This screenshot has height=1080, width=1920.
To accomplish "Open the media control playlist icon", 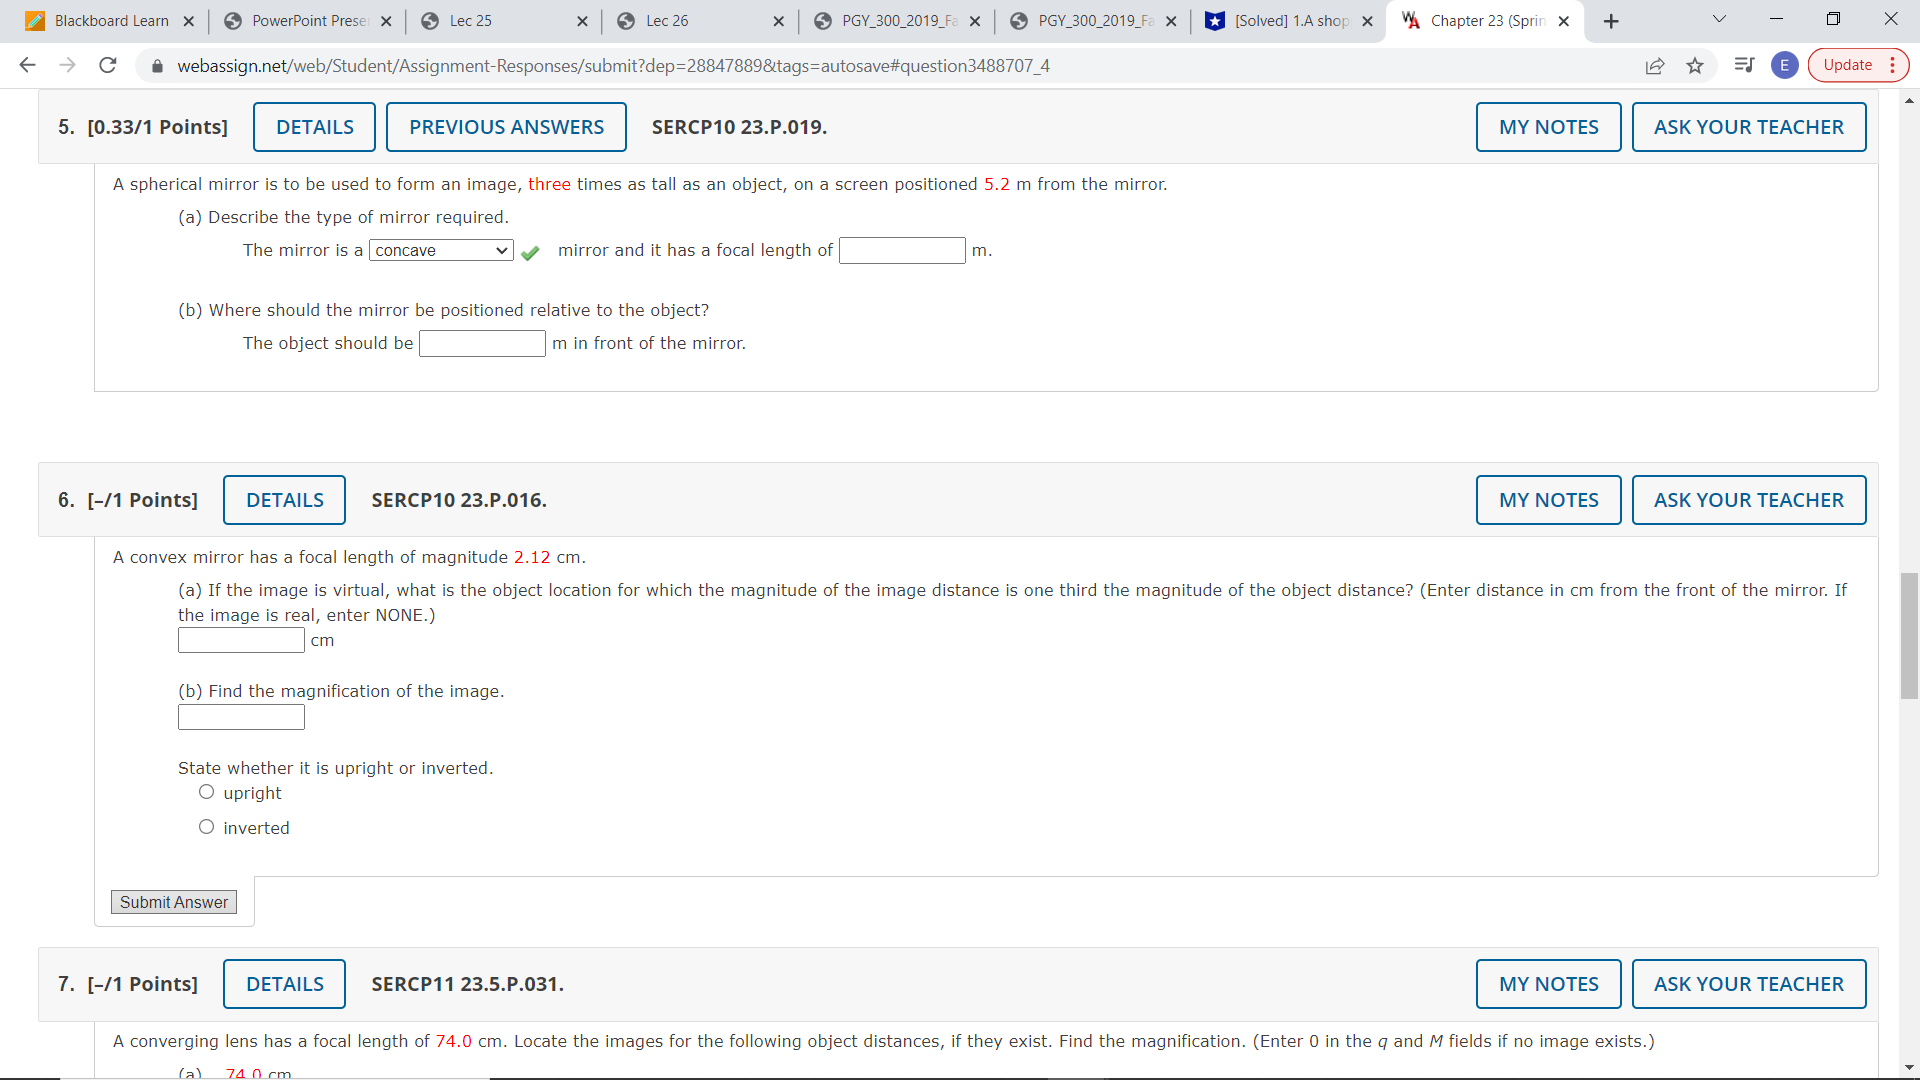I will (1744, 65).
